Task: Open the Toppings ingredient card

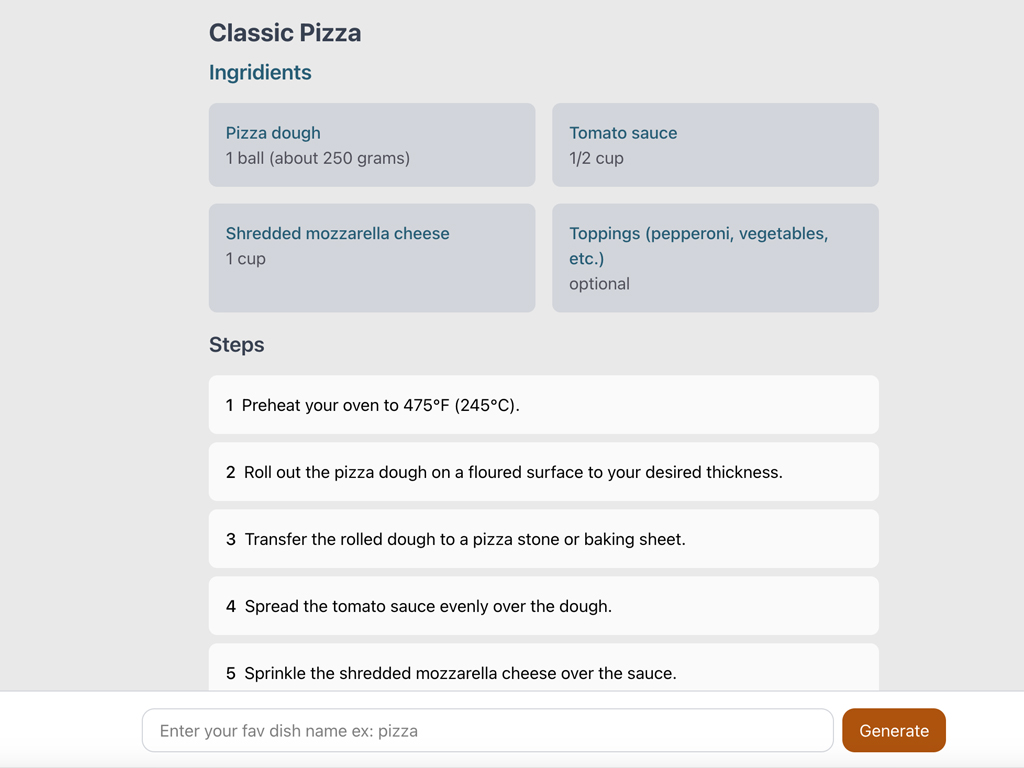Action: [715, 258]
